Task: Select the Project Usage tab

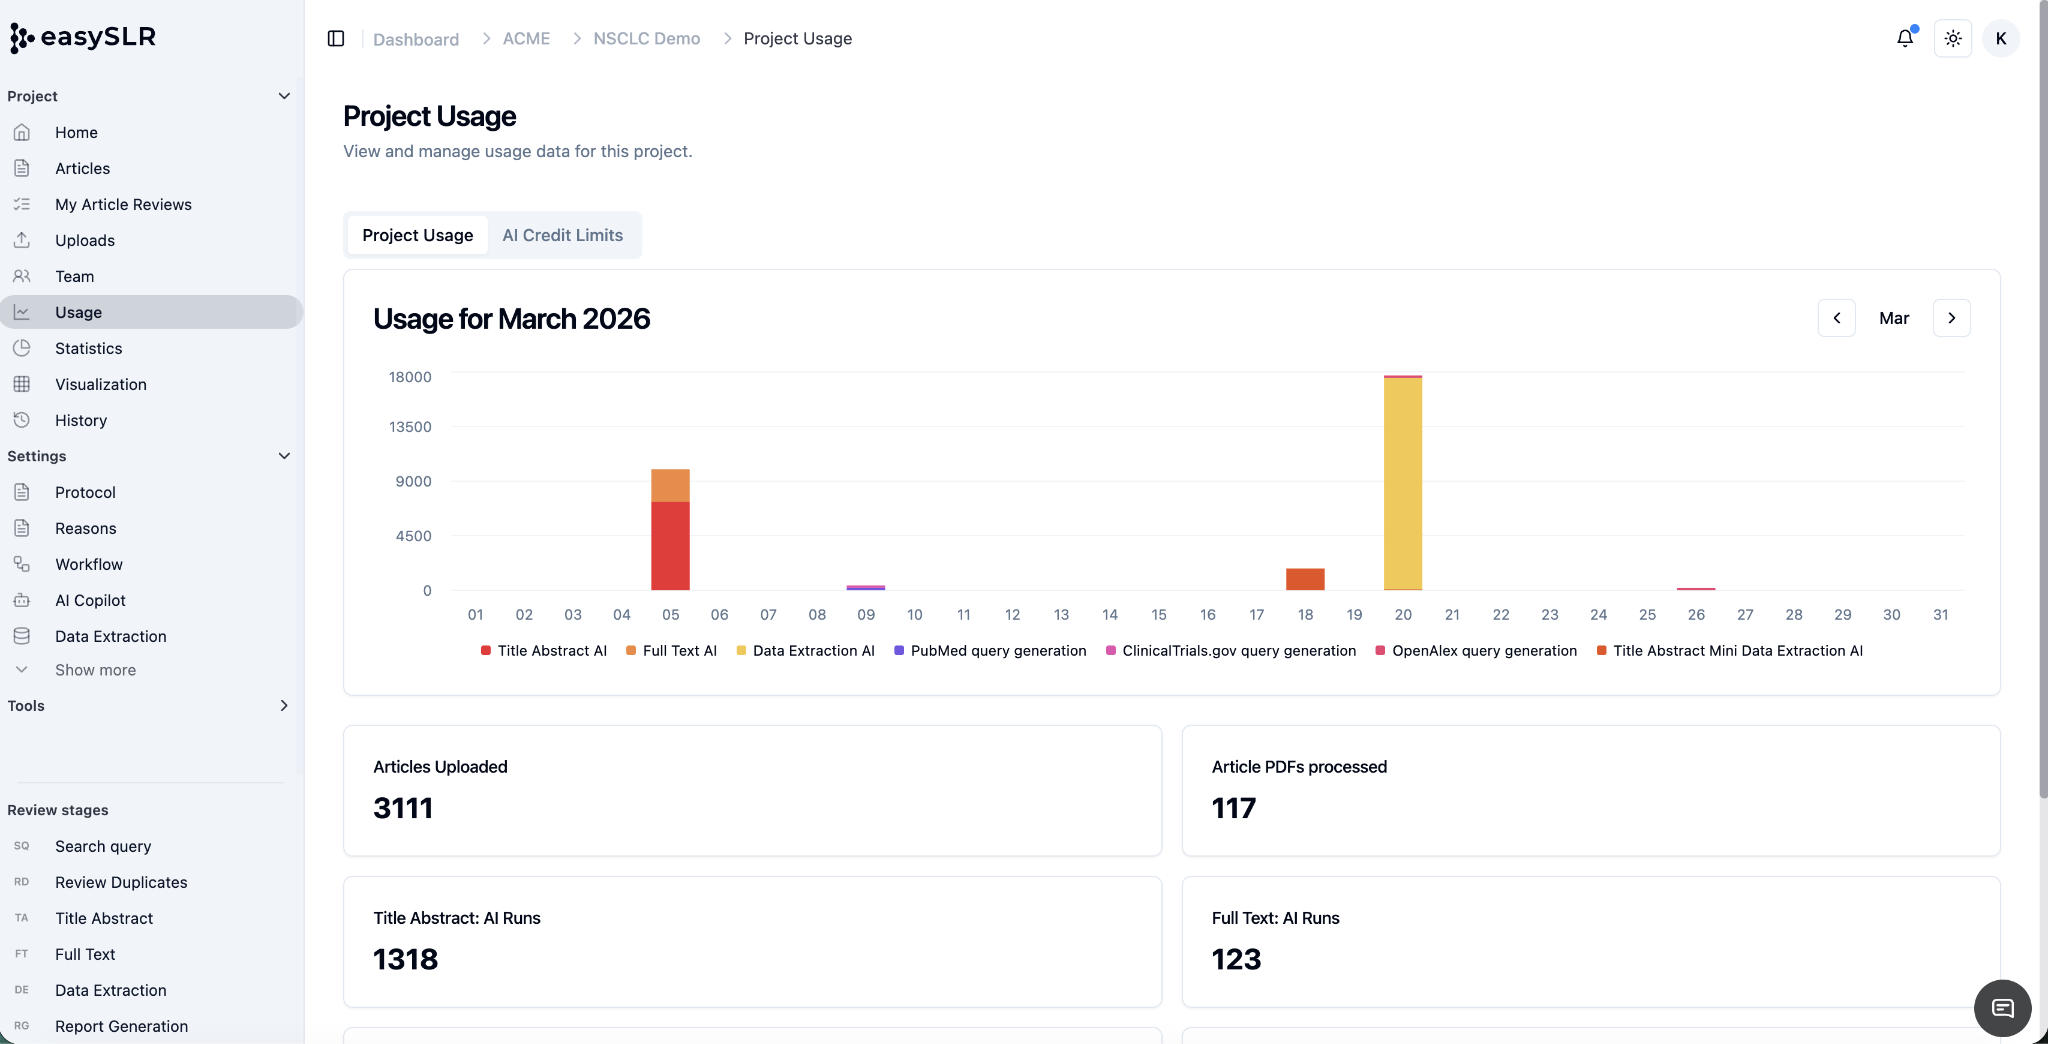Action: 418,235
